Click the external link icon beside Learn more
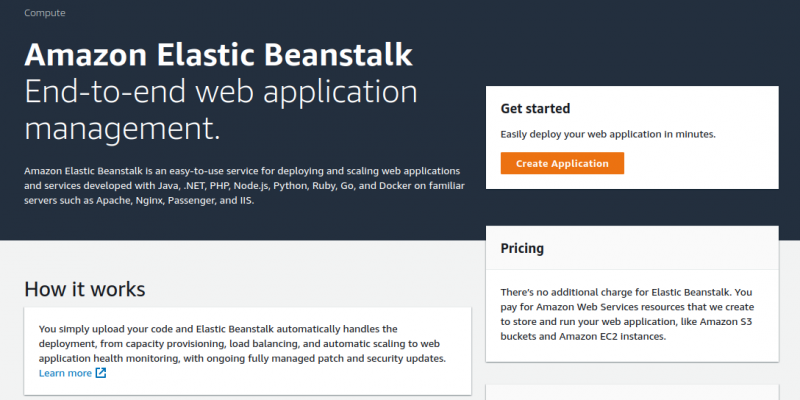Image resolution: width=800 pixels, height=400 pixels. [101, 373]
